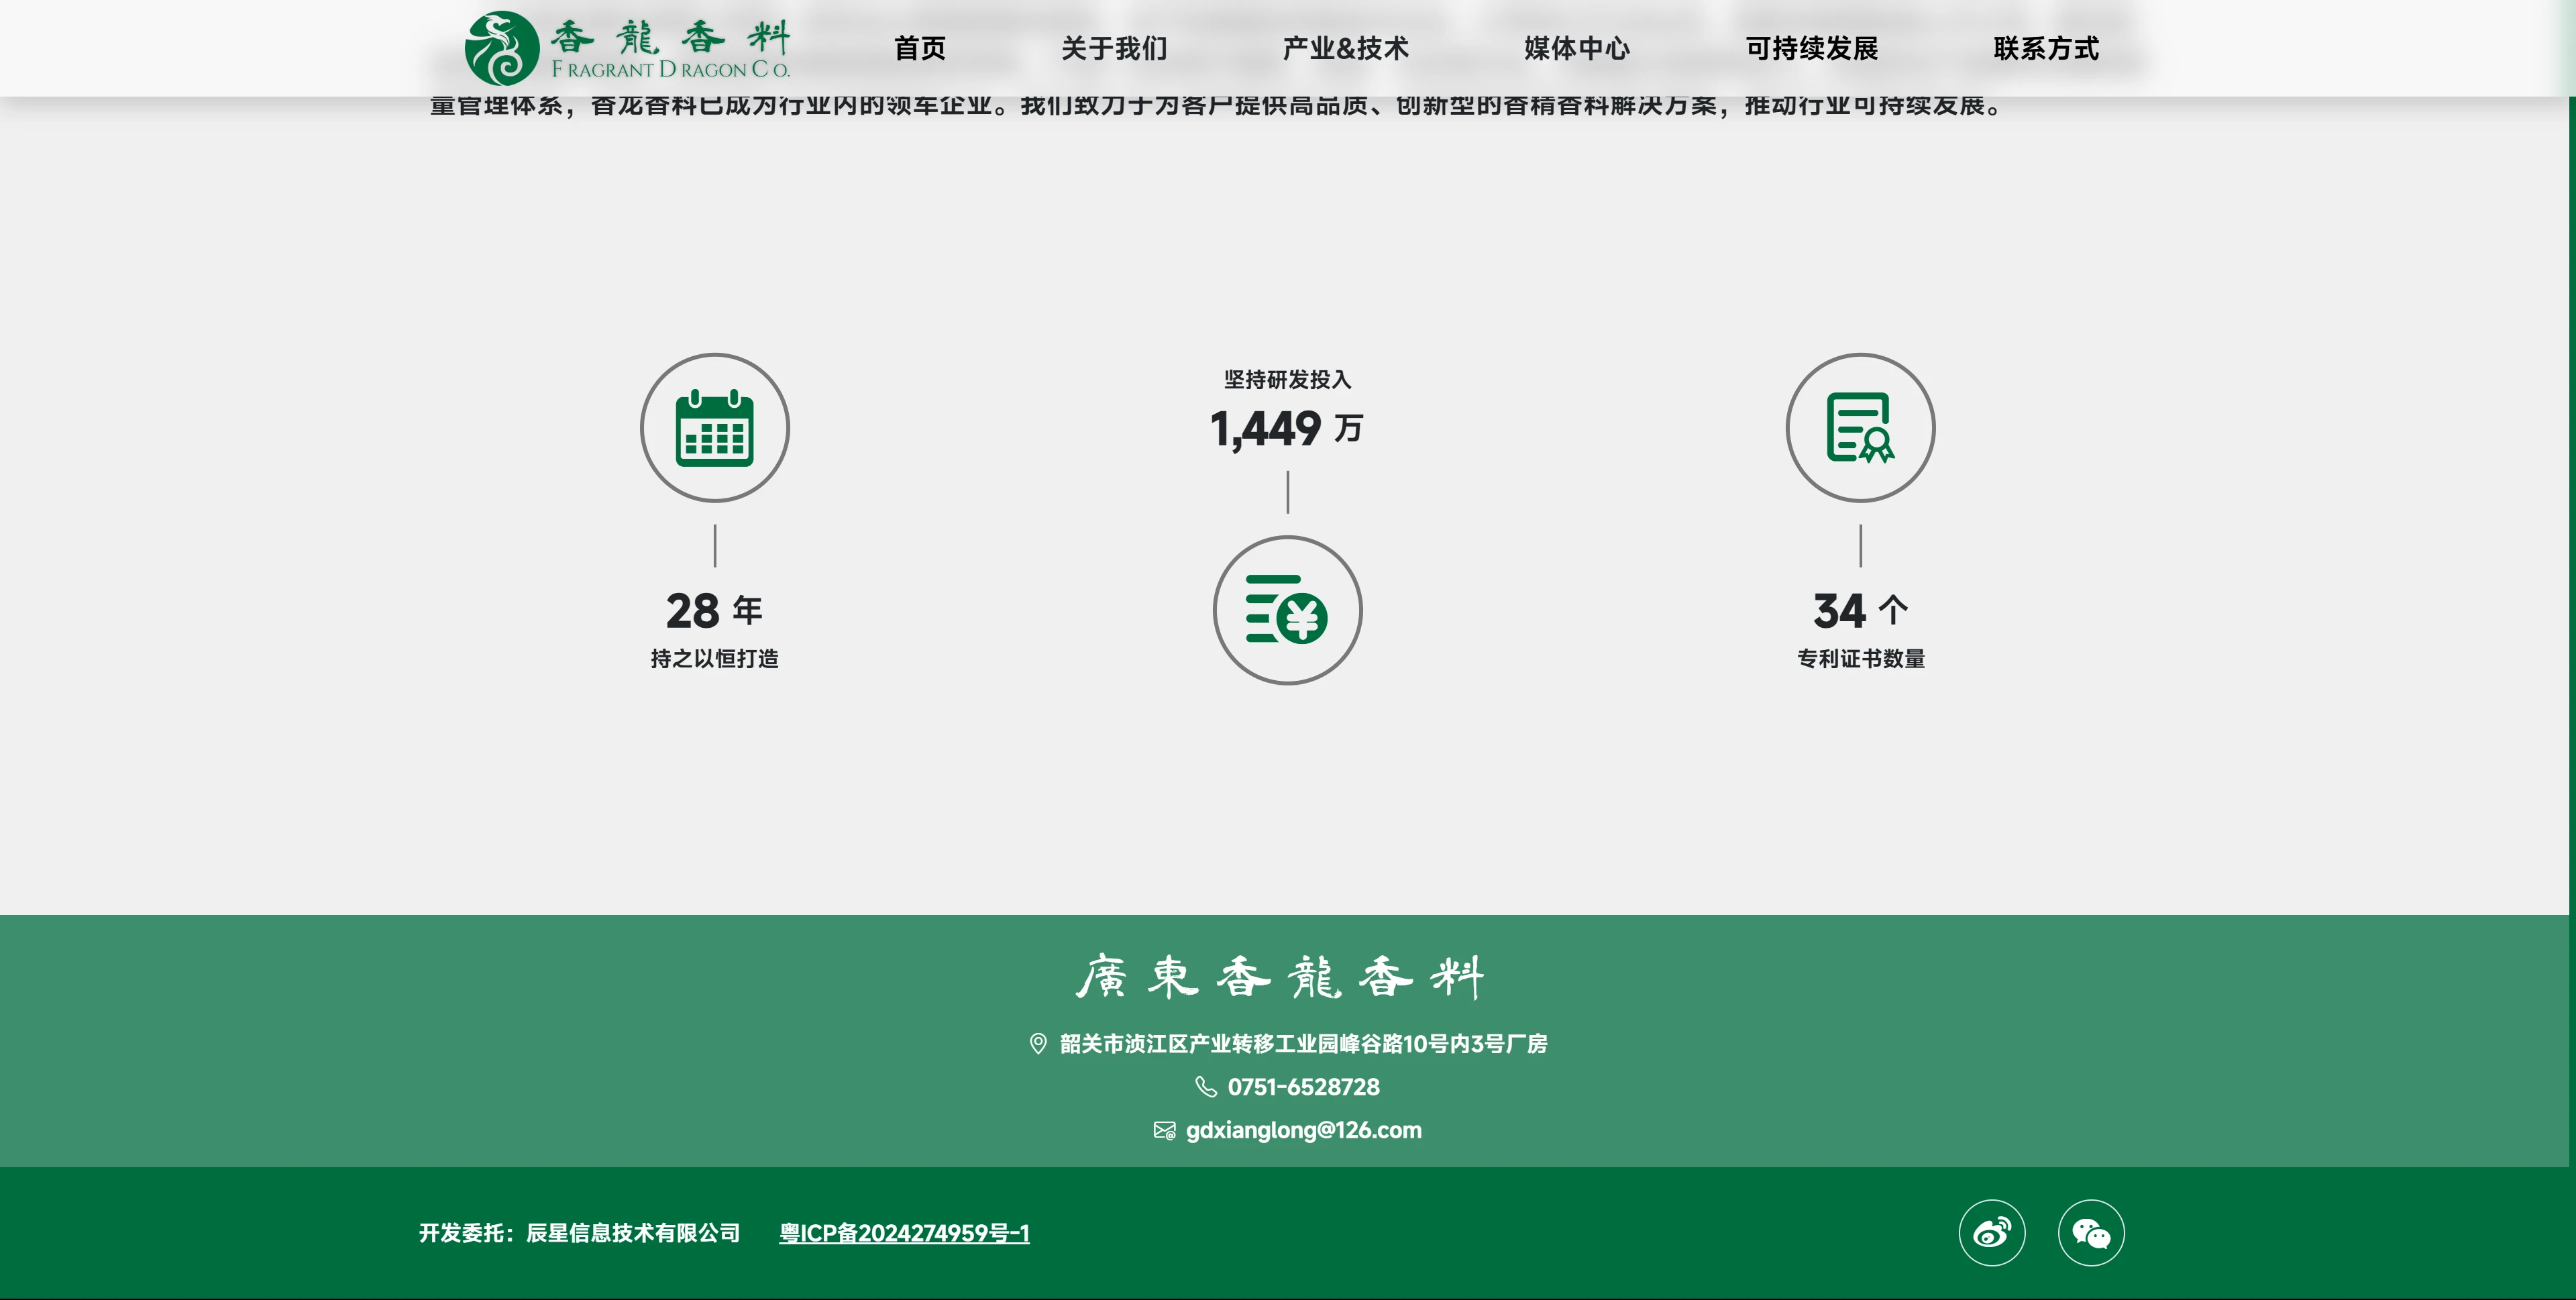The image size is (2576, 1300).
Task: Click phone number 0751-6528728
Action: [1303, 1087]
